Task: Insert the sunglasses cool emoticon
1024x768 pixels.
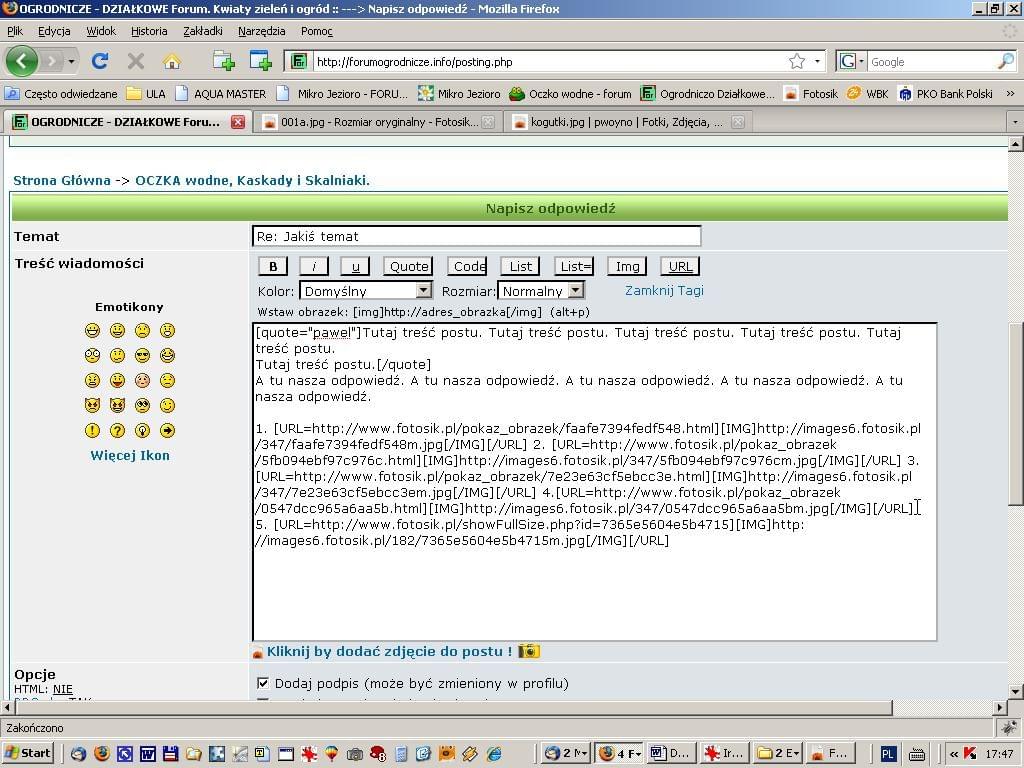Action: pyautogui.click(x=142, y=355)
